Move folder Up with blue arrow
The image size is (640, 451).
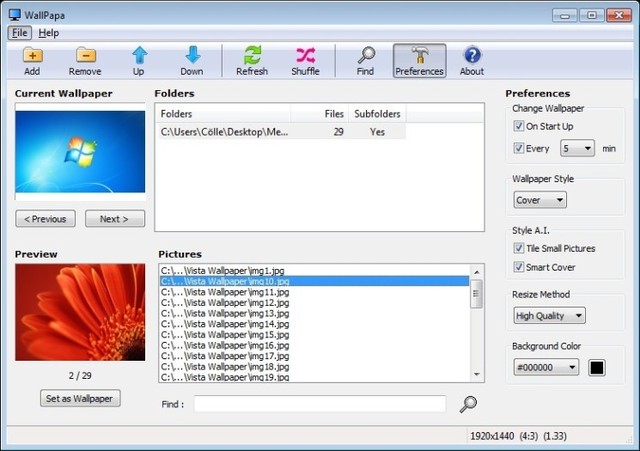pos(139,61)
